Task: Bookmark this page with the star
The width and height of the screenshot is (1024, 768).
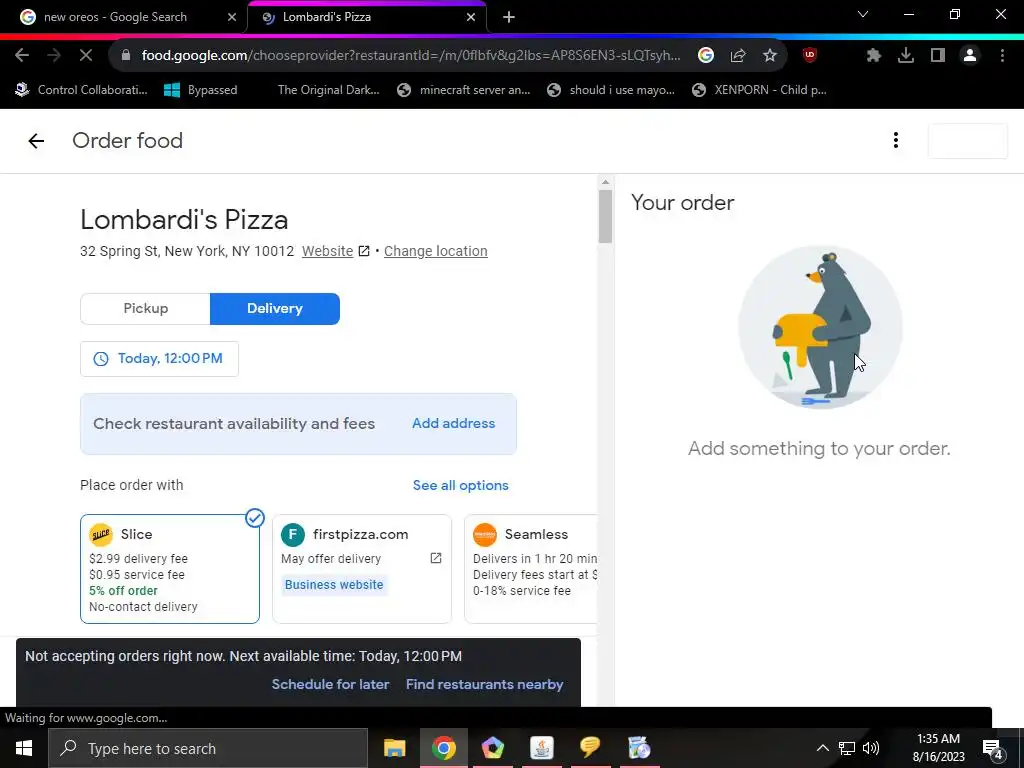Action: coord(770,56)
